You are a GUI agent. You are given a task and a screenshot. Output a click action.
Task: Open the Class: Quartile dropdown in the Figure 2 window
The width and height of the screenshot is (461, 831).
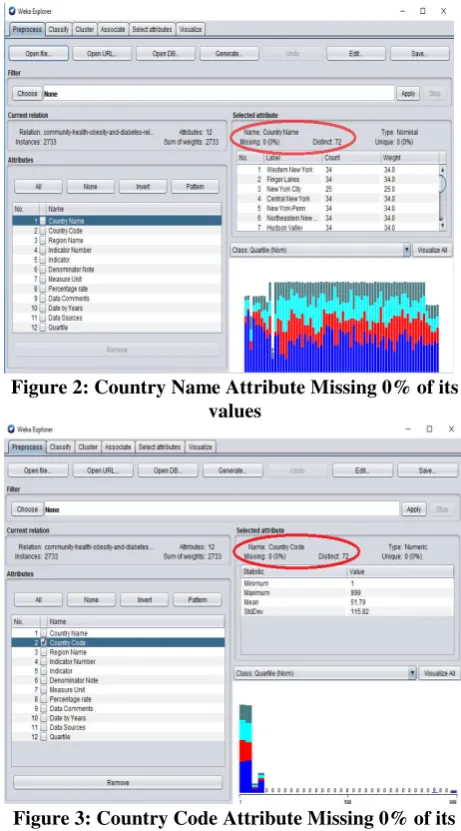click(406, 250)
